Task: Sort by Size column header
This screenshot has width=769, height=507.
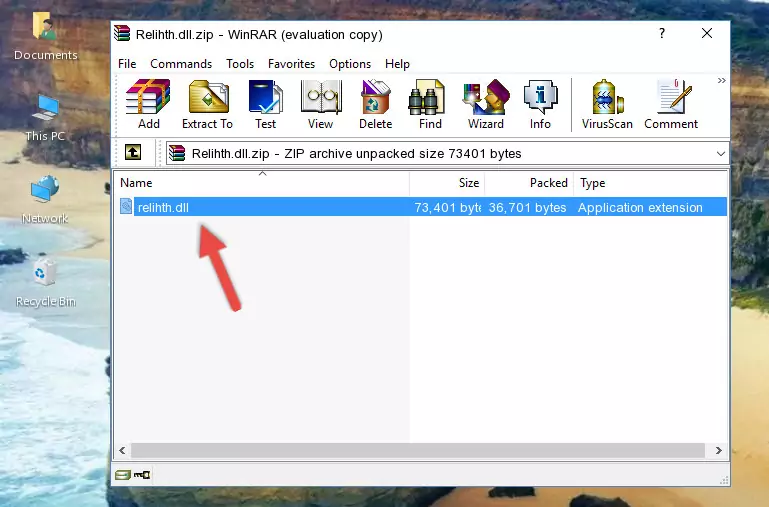Action: pos(447,183)
